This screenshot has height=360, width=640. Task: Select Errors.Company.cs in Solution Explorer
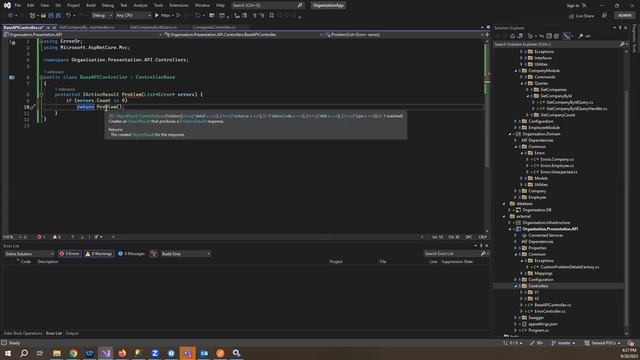coord(557,160)
